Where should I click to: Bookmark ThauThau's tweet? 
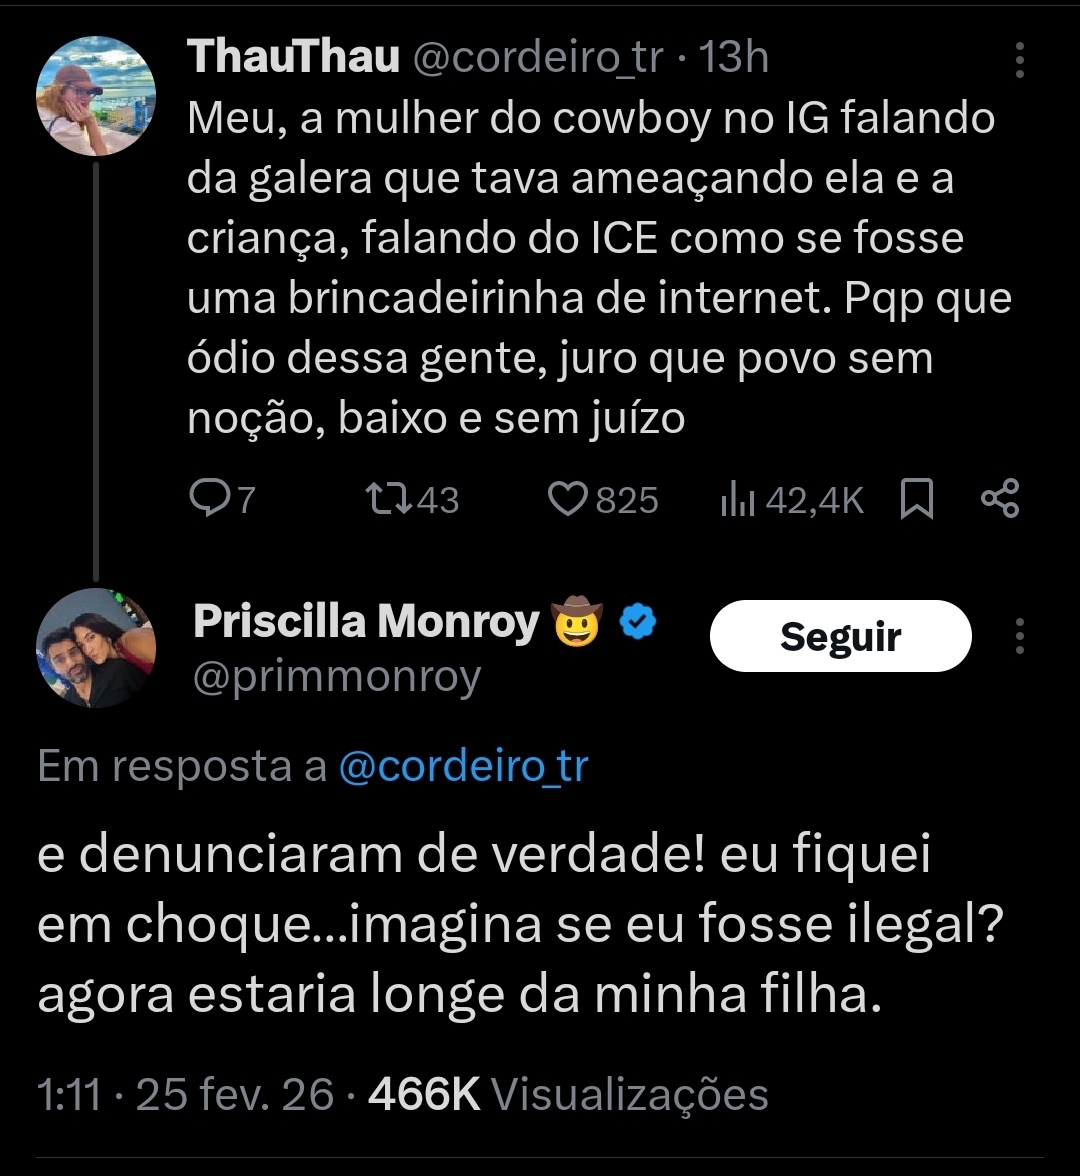coord(917,499)
